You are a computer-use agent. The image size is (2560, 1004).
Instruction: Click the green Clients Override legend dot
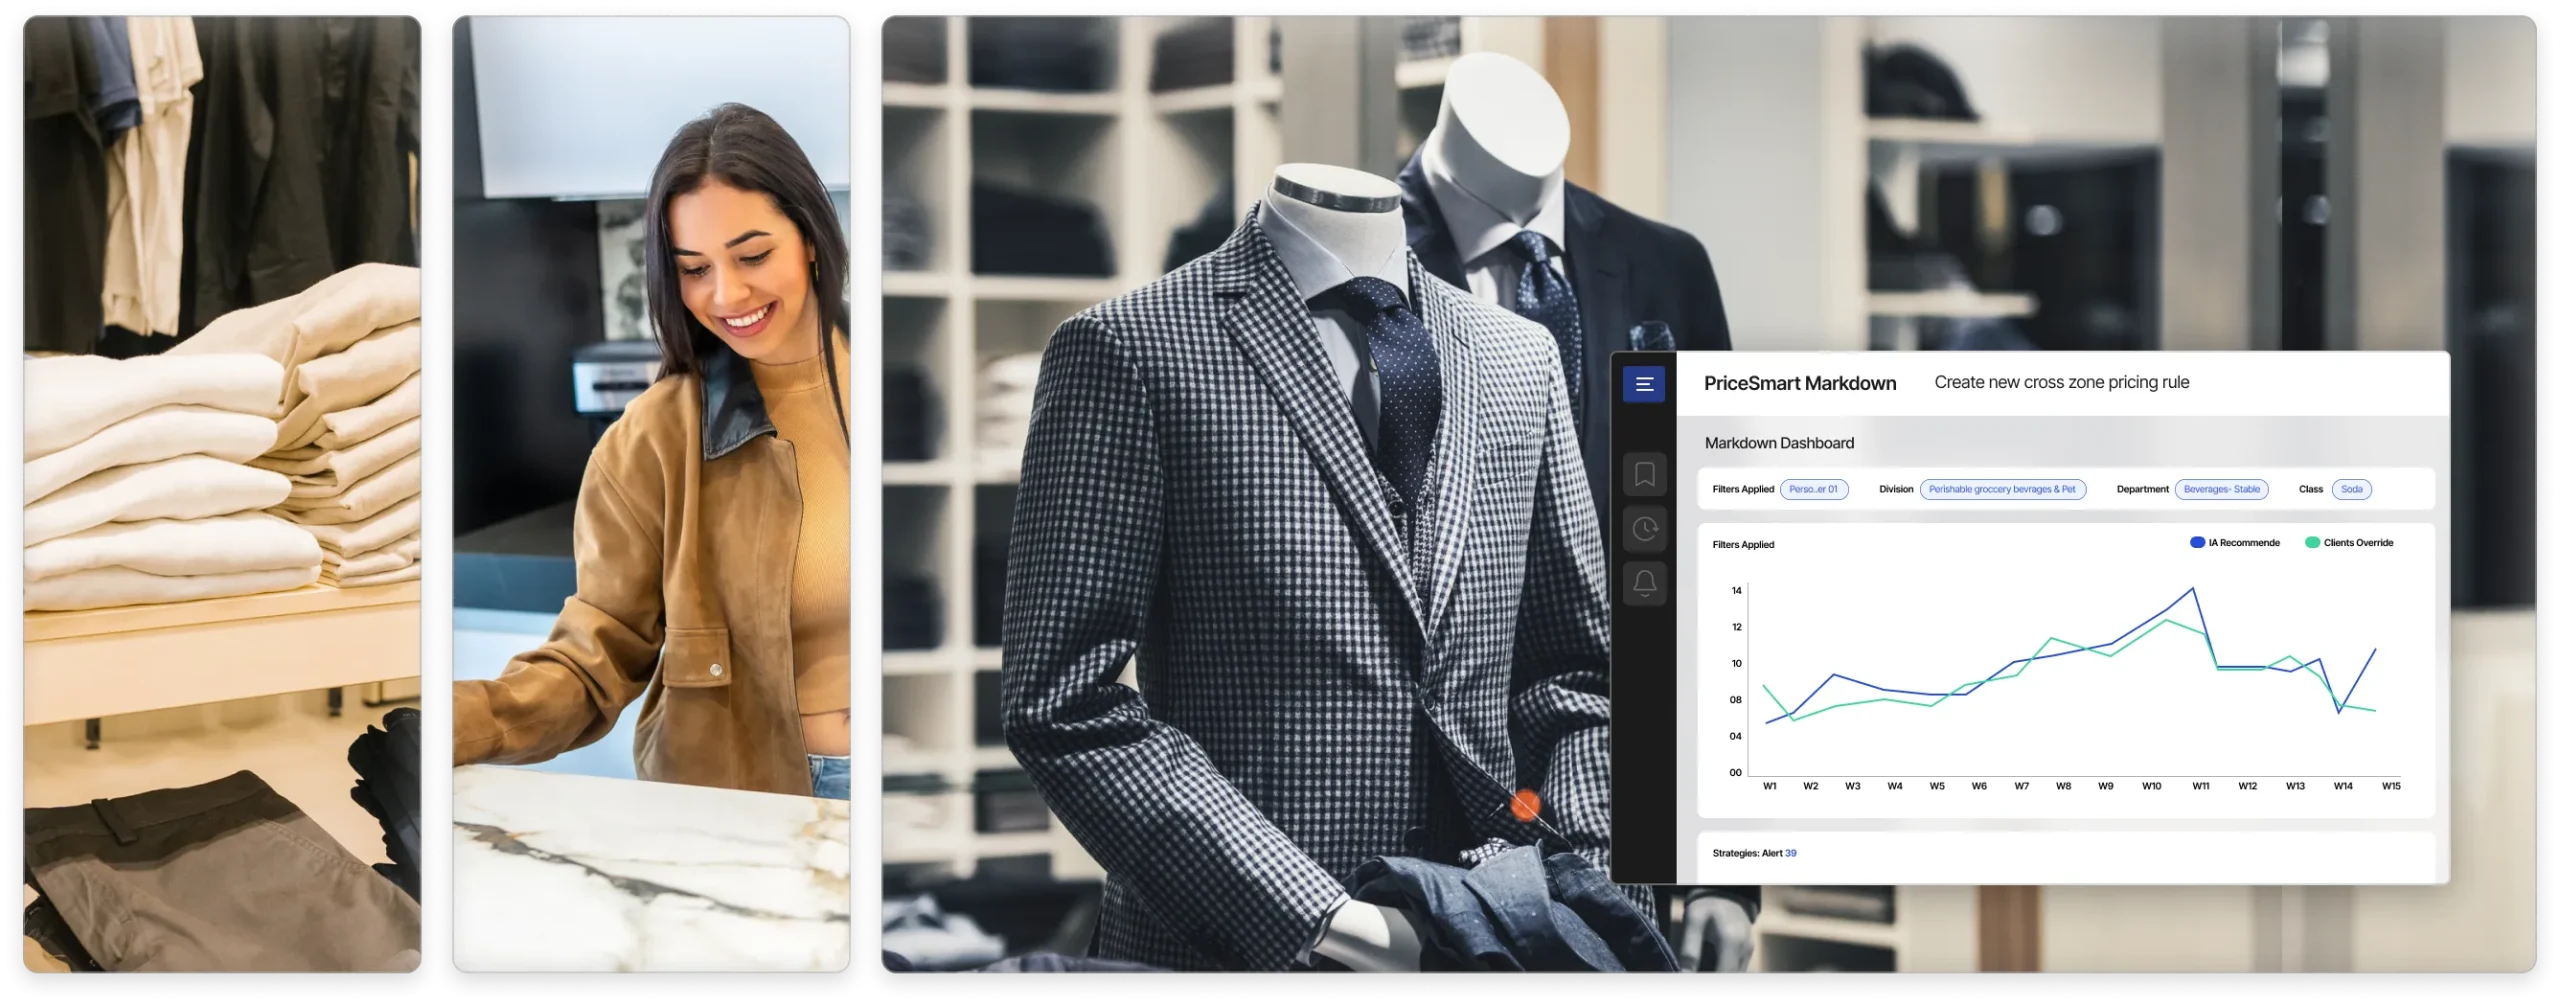[x=2312, y=542]
